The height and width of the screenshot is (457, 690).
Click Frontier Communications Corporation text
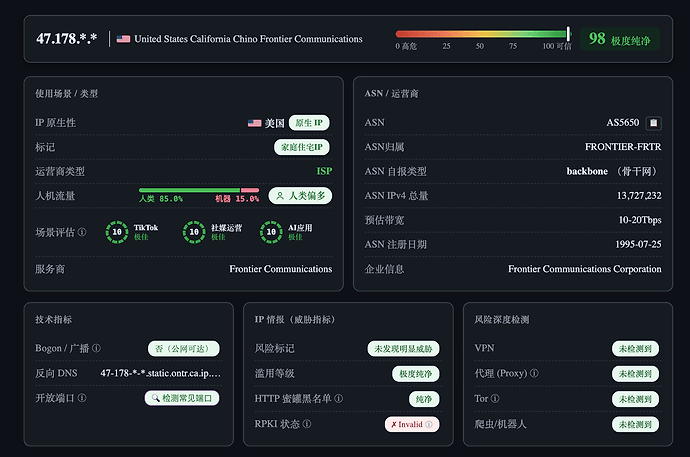pos(584,269)
